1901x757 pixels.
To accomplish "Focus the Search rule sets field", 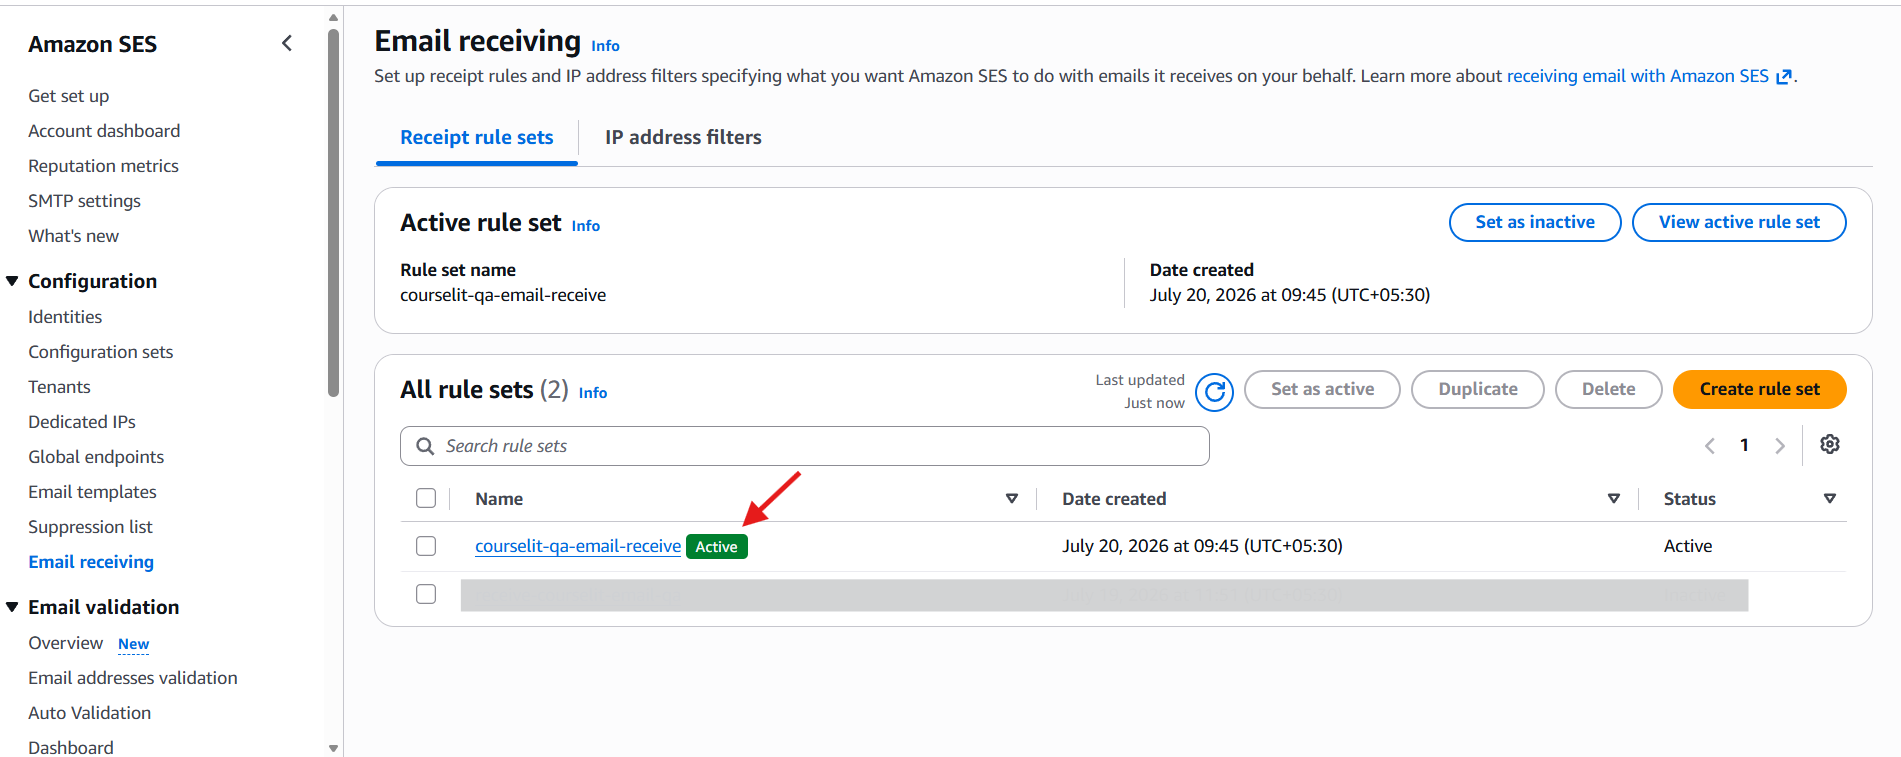I will click(804, 446).
